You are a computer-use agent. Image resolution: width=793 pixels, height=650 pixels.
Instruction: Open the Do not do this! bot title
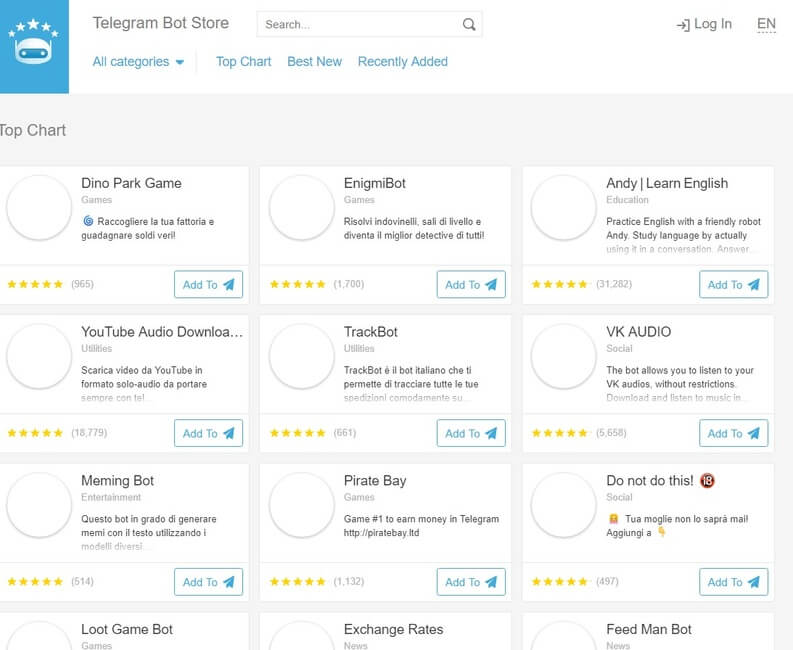pyautogui.click(x=651, y=481)
